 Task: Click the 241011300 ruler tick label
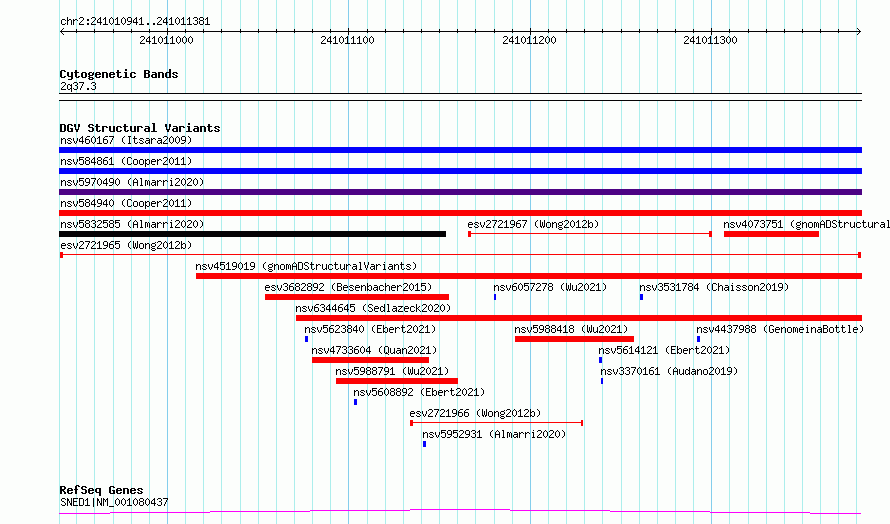pyautogui.click(x=710, y=40)
